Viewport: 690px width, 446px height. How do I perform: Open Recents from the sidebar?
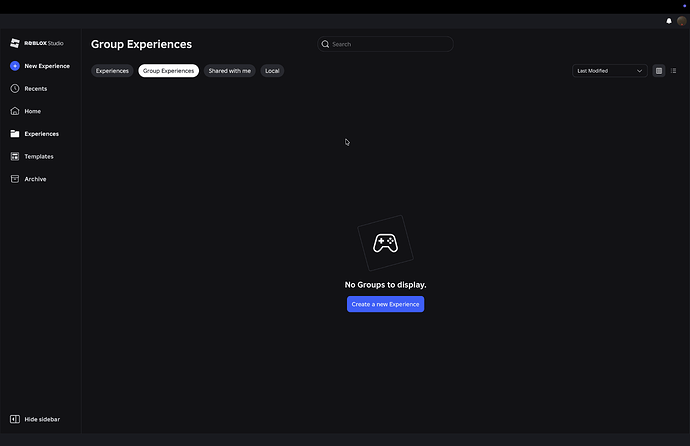tap(36, 88)
